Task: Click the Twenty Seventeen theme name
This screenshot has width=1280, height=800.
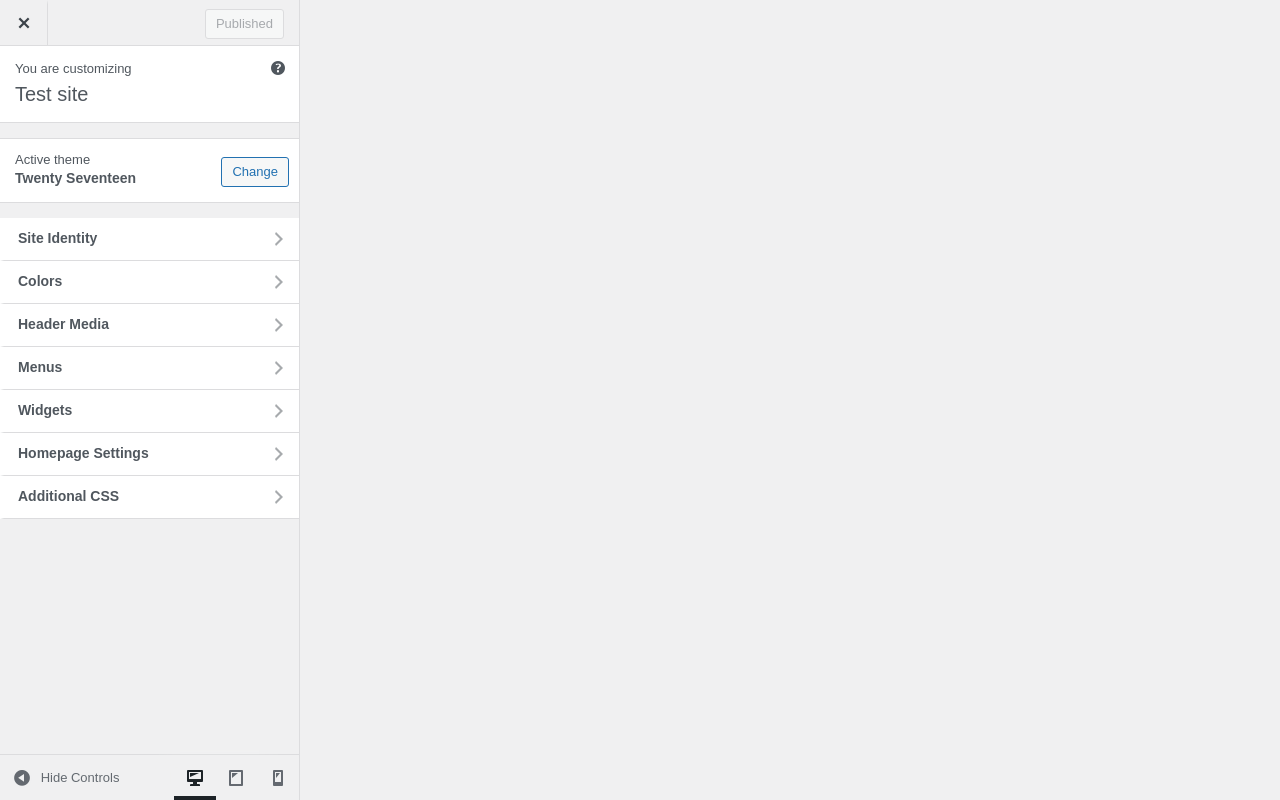Action: pyautogui.click(x=75, y=178)
